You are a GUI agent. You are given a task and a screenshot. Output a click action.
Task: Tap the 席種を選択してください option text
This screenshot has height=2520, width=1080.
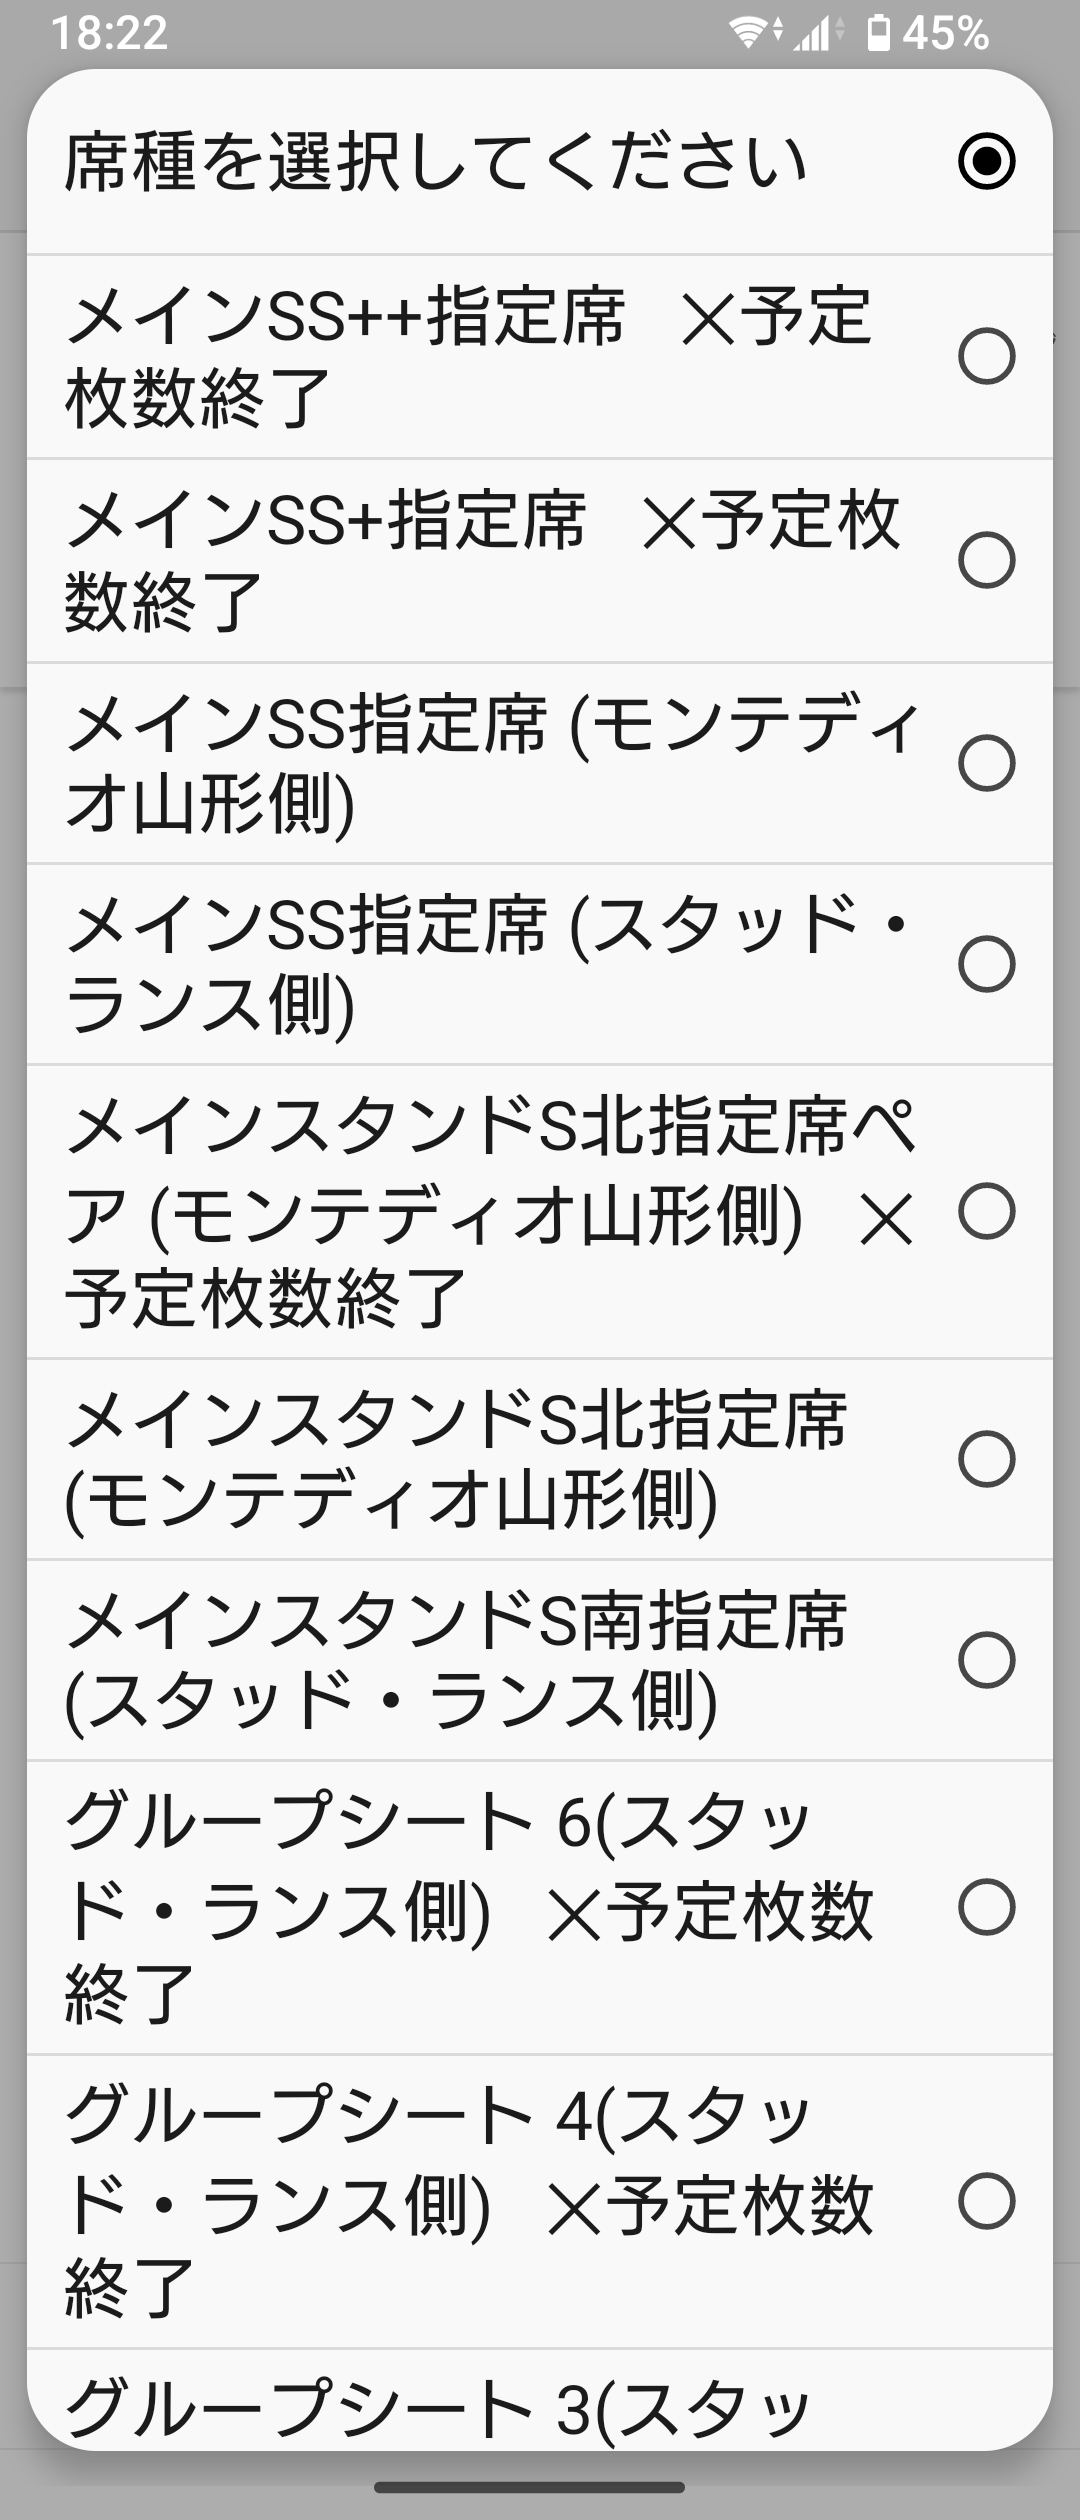tap(436, 162)
